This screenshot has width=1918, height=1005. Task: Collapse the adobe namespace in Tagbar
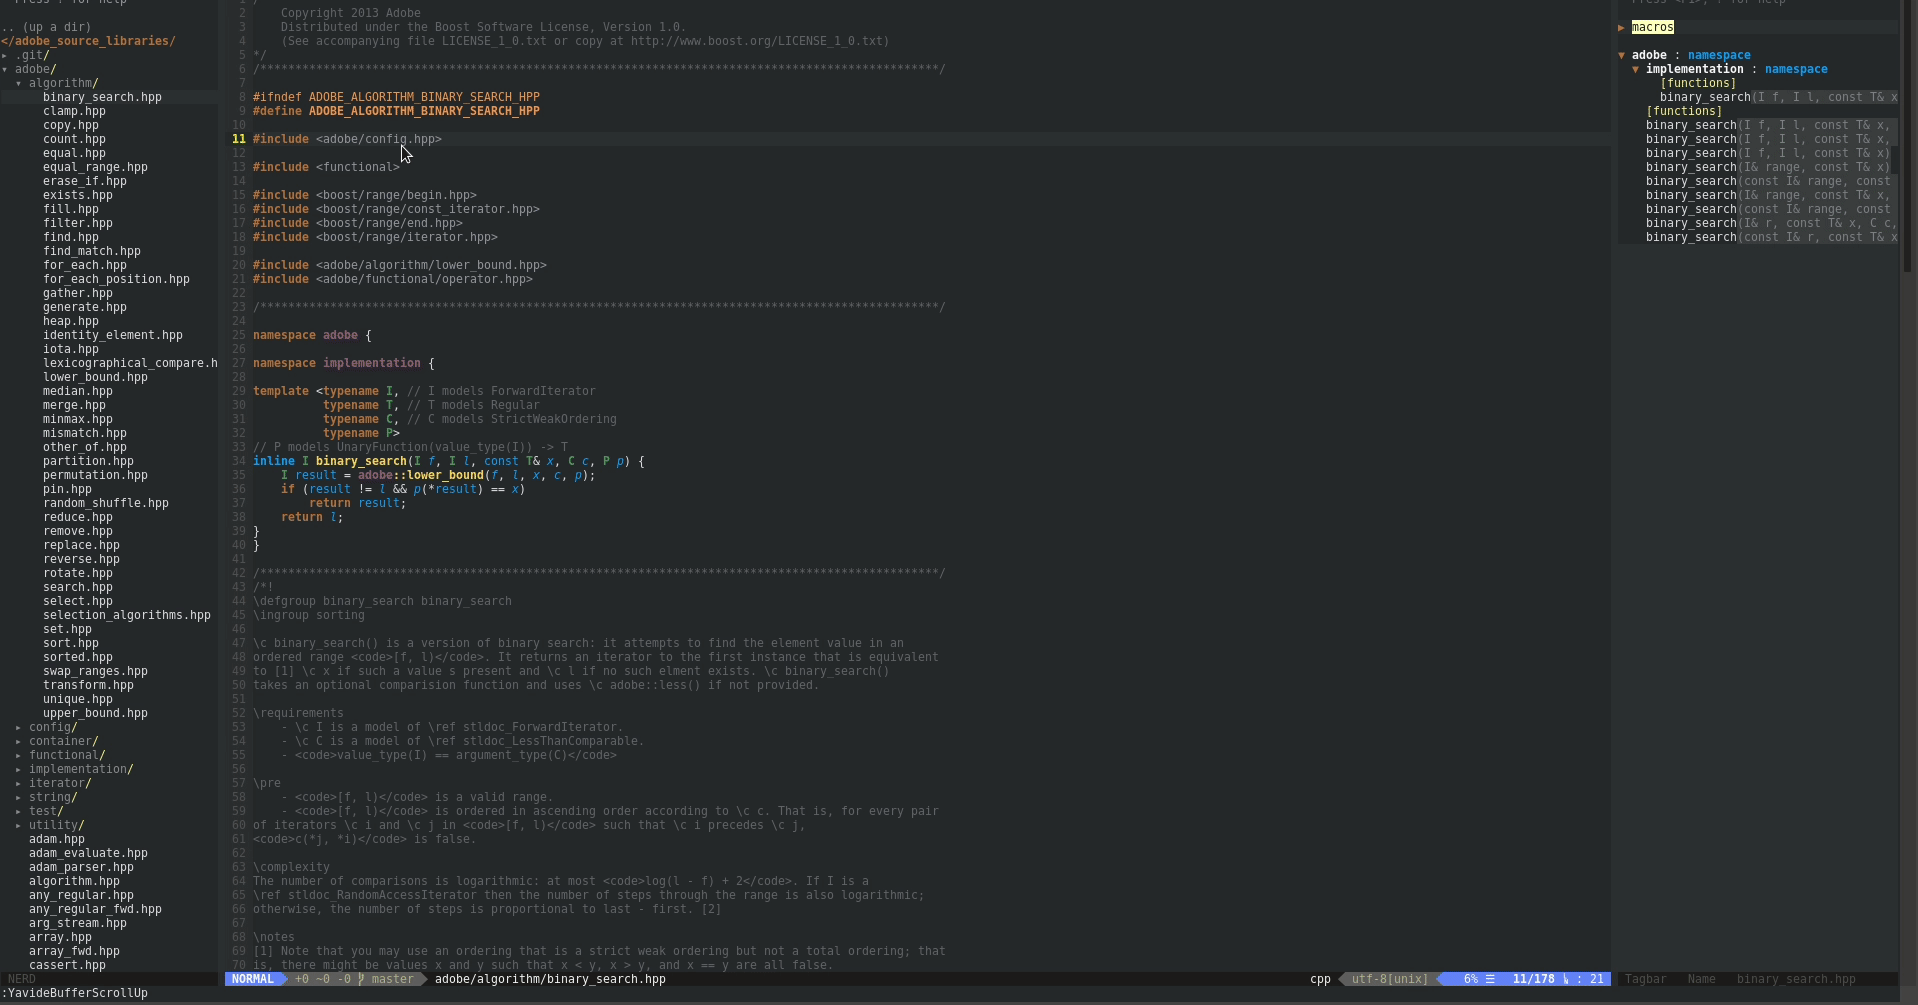tap(1621, 55)
